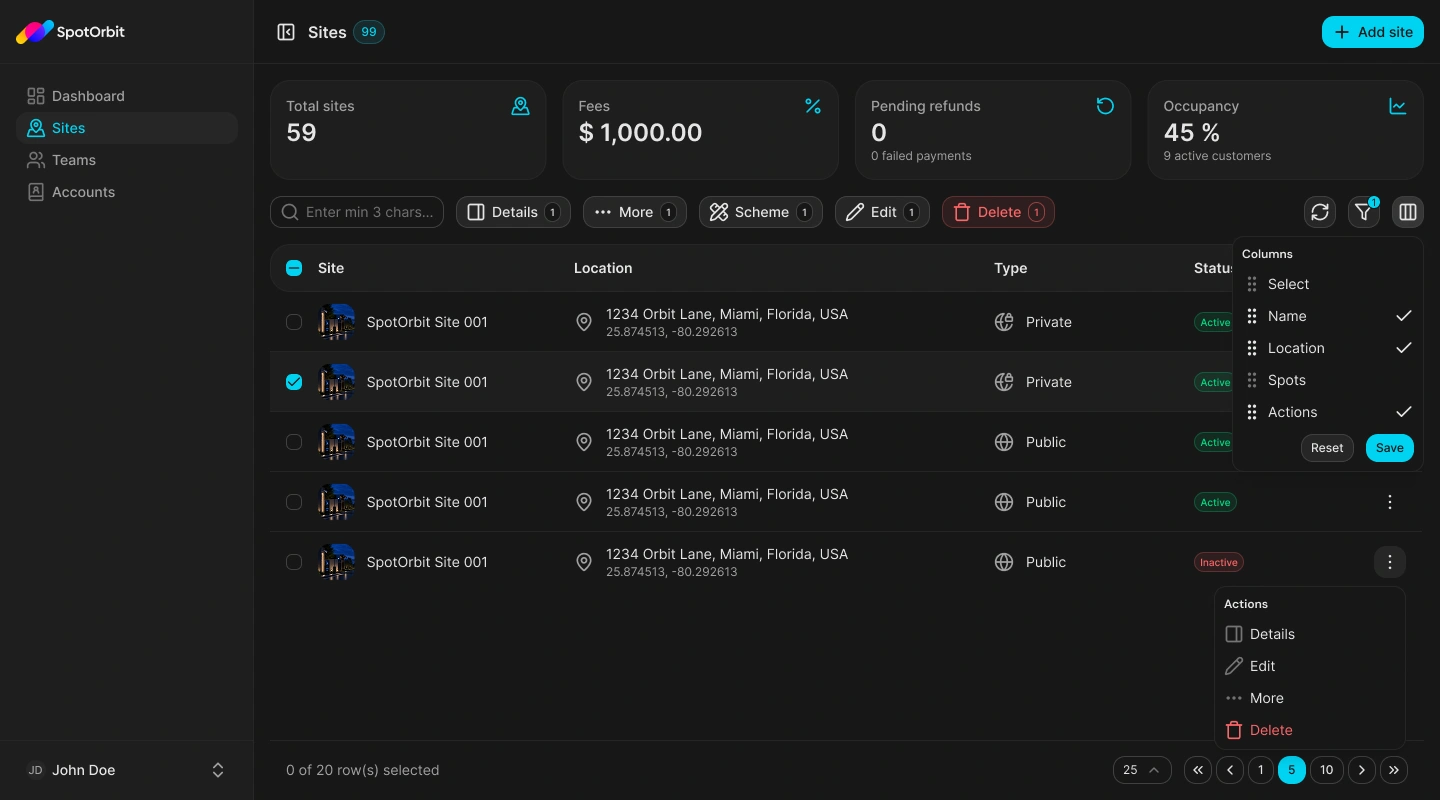The height and width of the screenshot is (800, 1440).
Task: Open Dashboard in sidebar
Action: tap(127, 96)
